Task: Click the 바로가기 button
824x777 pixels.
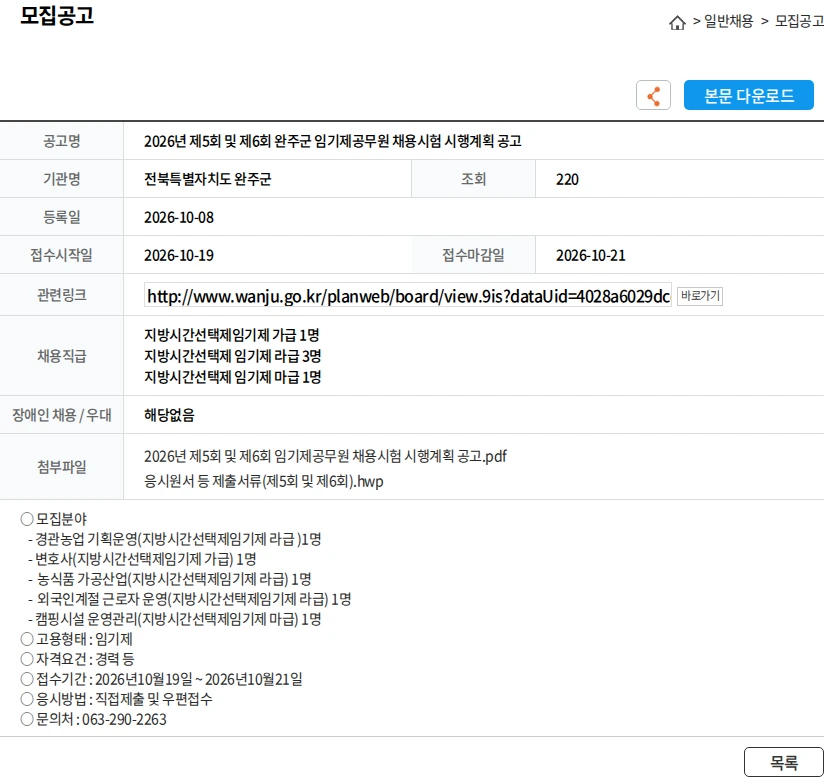Action: 700,296
